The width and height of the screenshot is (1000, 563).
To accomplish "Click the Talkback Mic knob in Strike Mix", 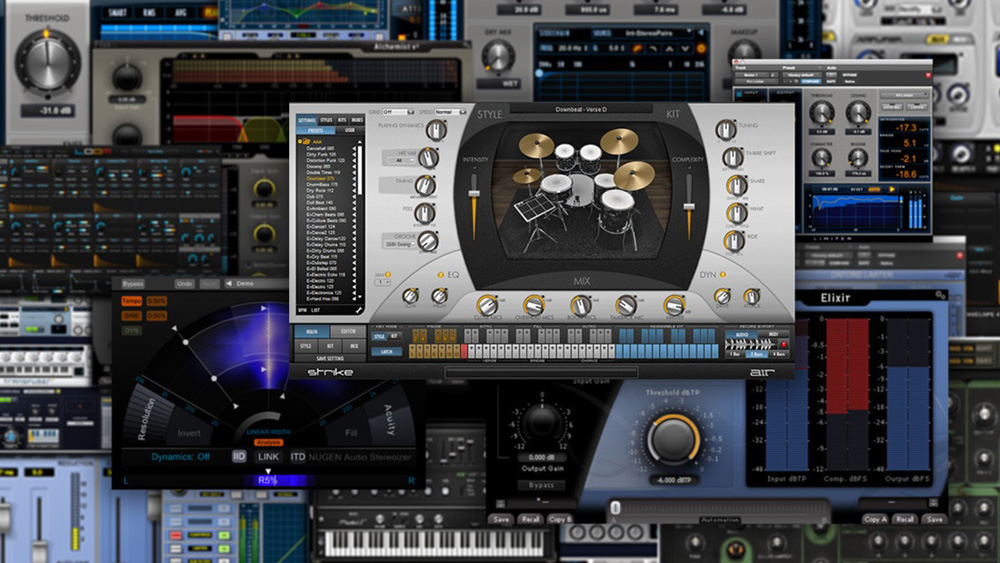I will tap(626, 305).
